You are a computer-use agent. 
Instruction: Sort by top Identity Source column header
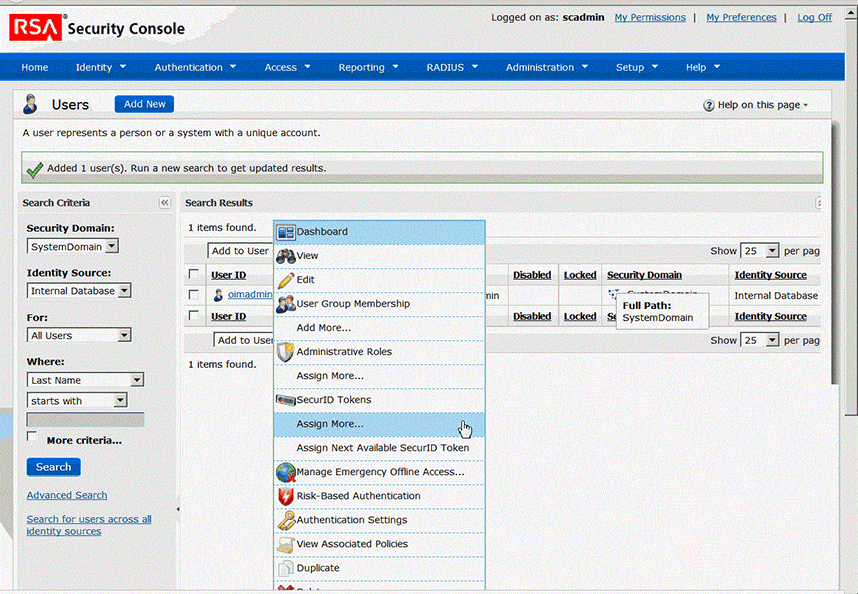click(x=770, y=275)
